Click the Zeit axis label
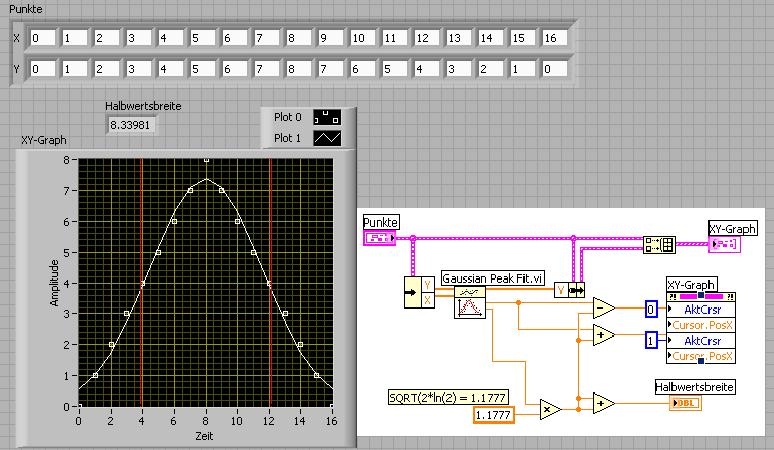Image resolution: width=774 pixels, height=450 pixels. 204,436
